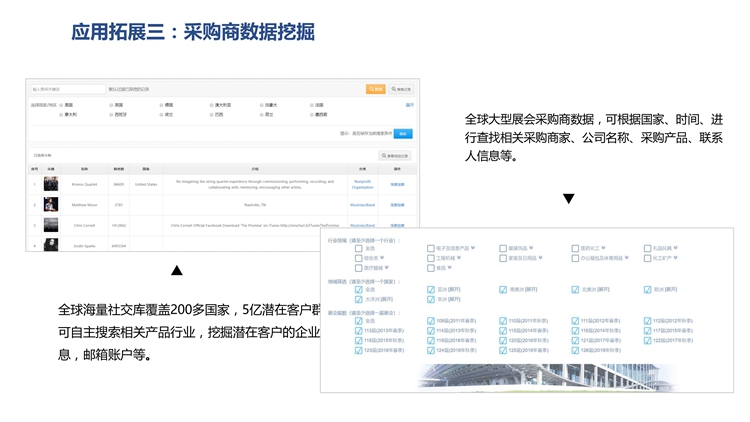750x422 pixels.
Task: Click the keyword search input field
Action: [x=66, y=89]
